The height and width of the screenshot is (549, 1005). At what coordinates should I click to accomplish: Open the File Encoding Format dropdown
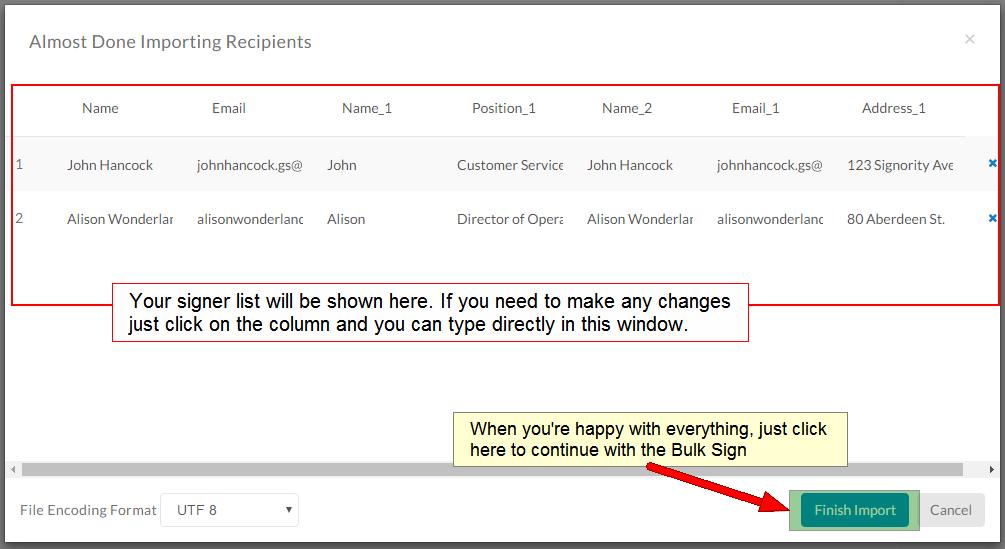229,510
